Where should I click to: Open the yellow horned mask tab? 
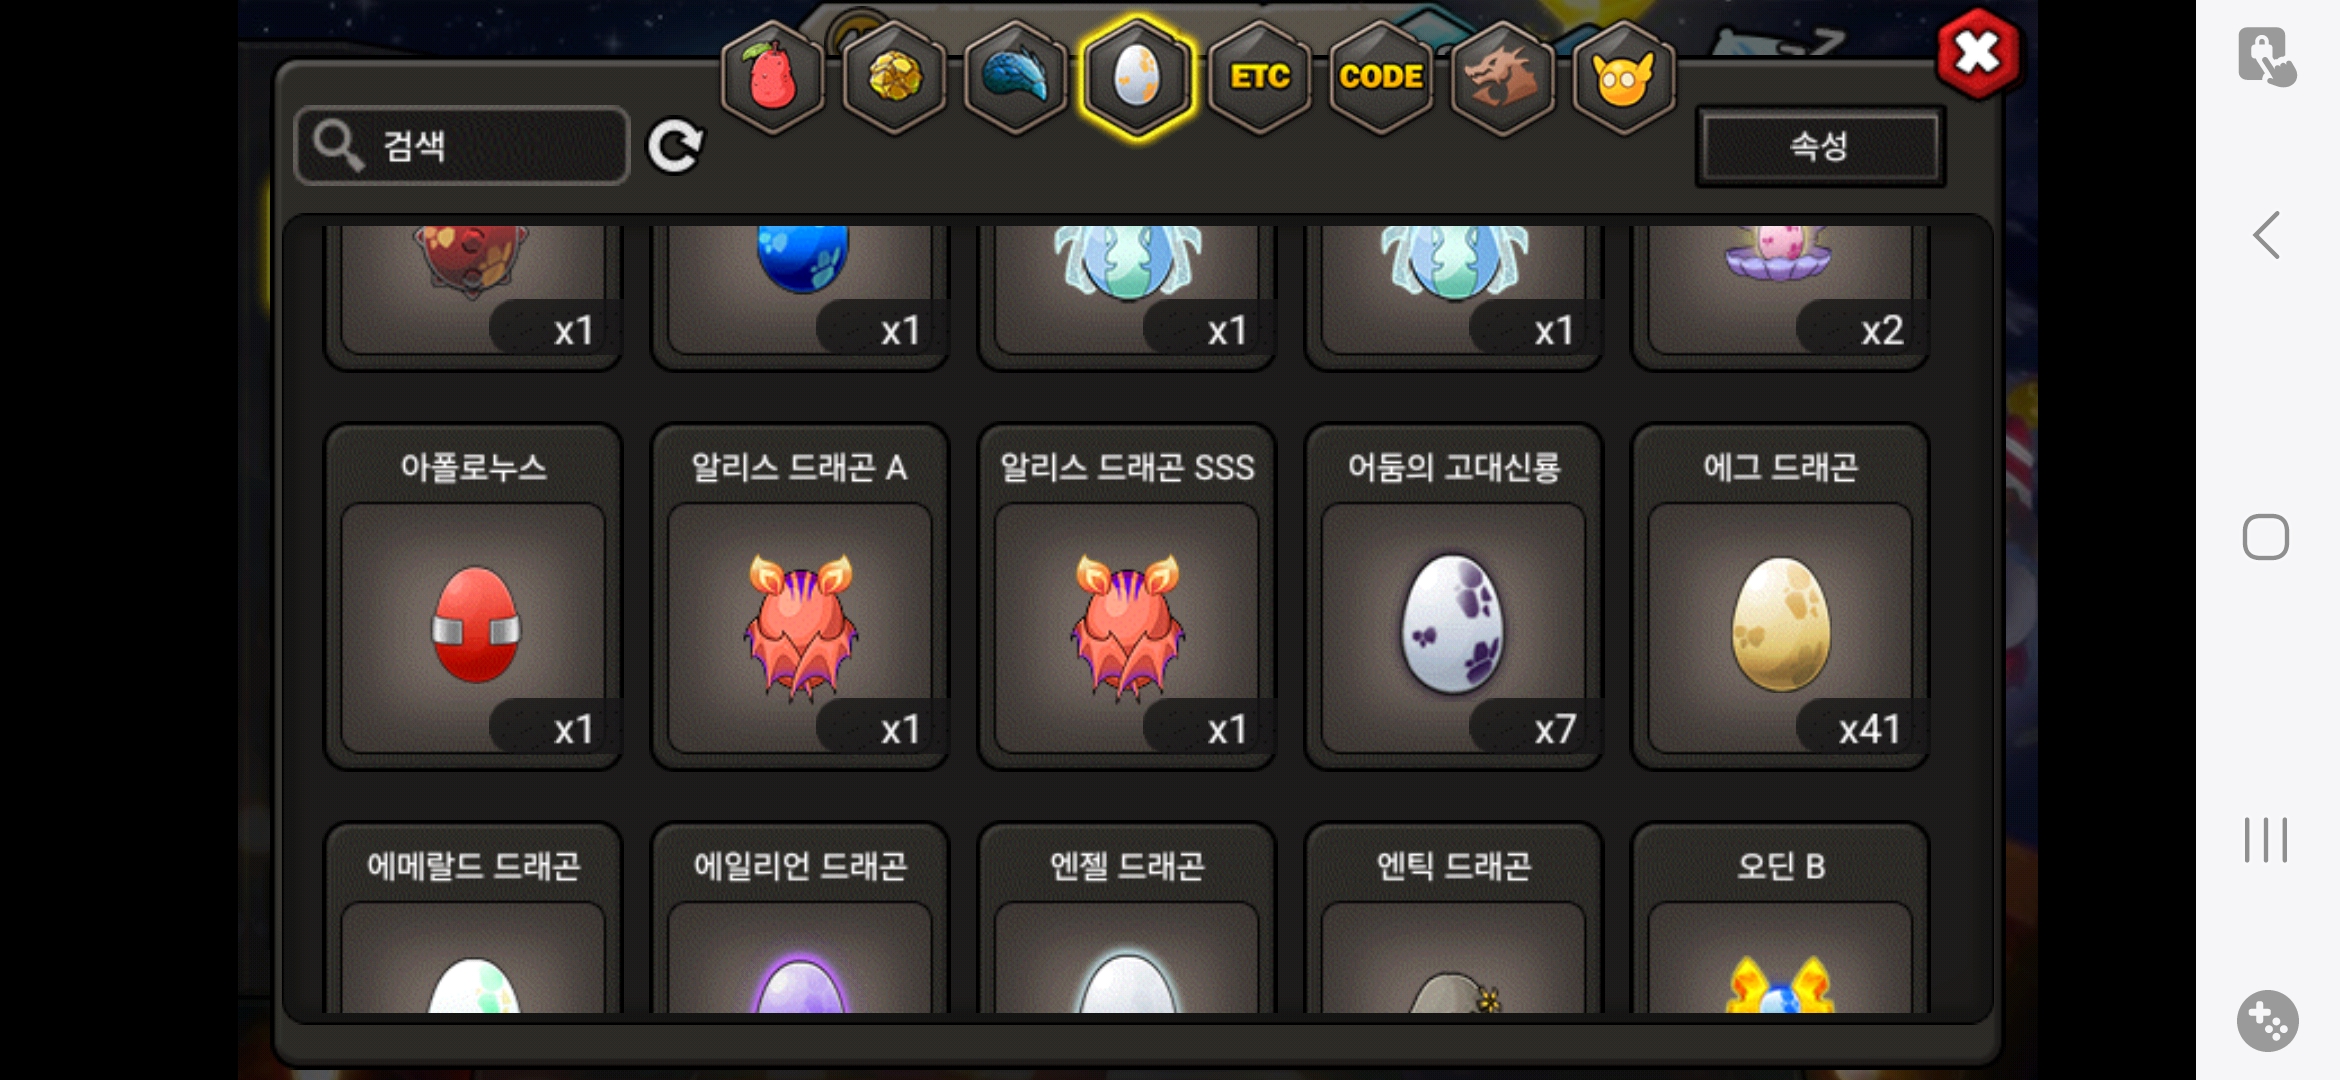coord(1624,77)
